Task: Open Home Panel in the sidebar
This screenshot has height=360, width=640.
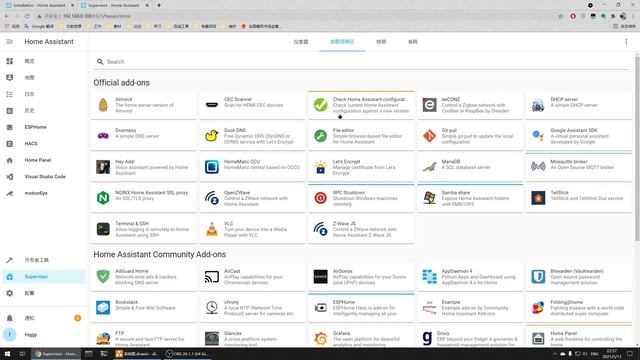Action: click(x=44, y=160)
